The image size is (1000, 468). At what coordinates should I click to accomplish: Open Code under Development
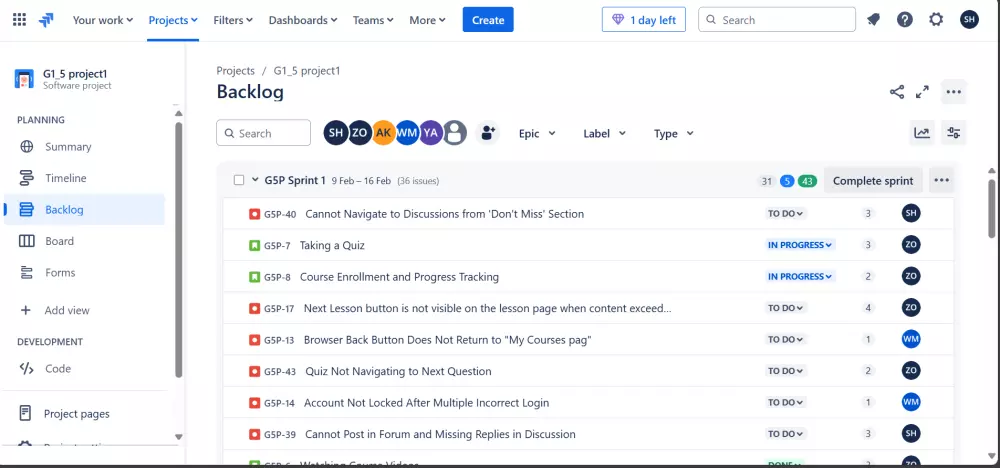click(x=84, y=369)
